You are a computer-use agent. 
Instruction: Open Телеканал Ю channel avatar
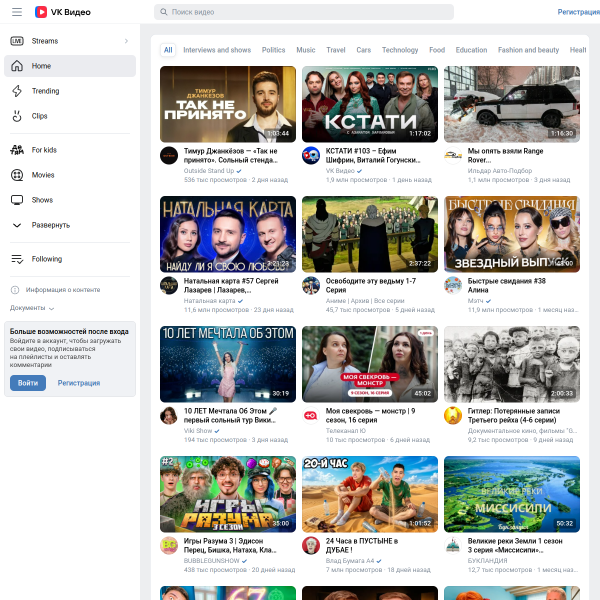311,416
